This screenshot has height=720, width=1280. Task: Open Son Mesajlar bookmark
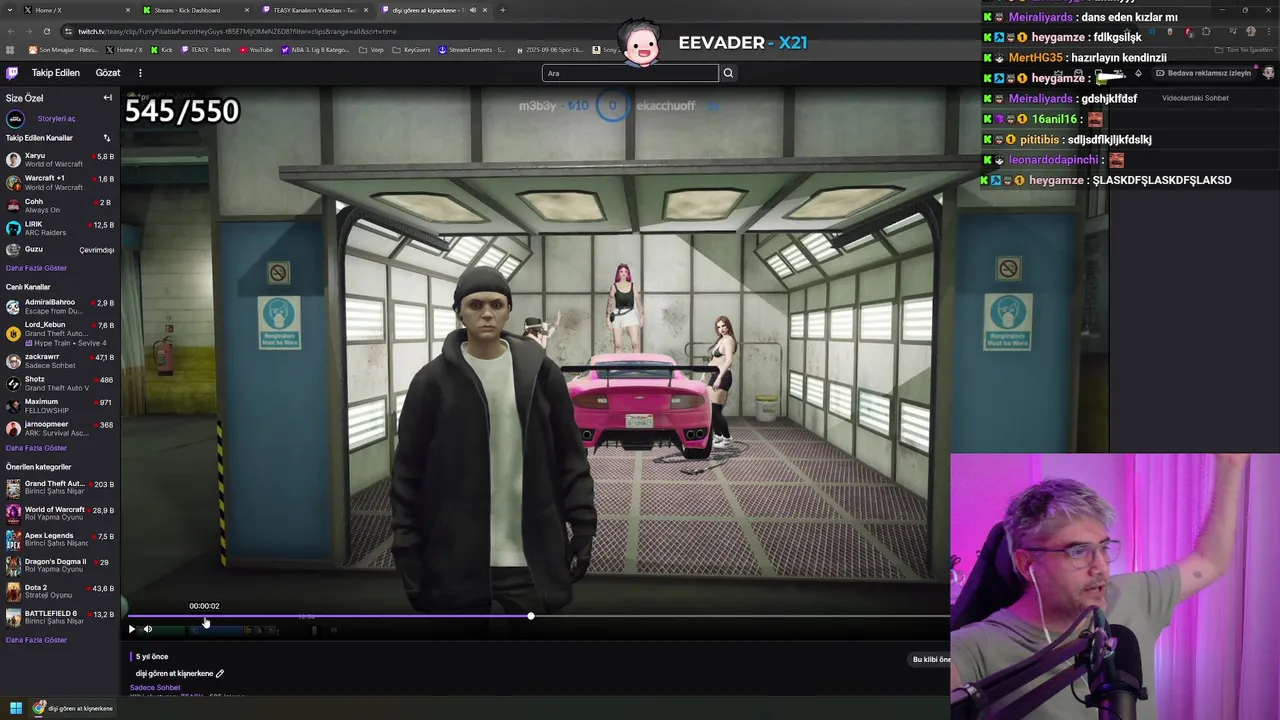coord(64,49)
